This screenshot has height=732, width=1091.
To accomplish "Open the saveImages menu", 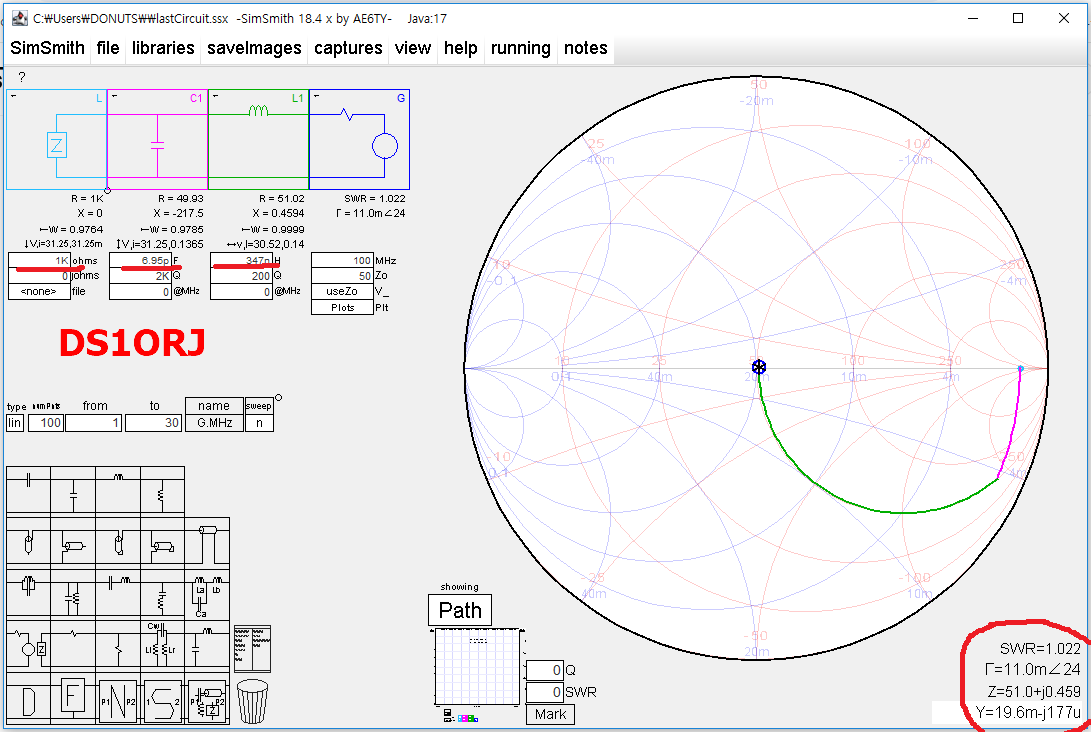I will pyautogui.click(x=254, y=48).
